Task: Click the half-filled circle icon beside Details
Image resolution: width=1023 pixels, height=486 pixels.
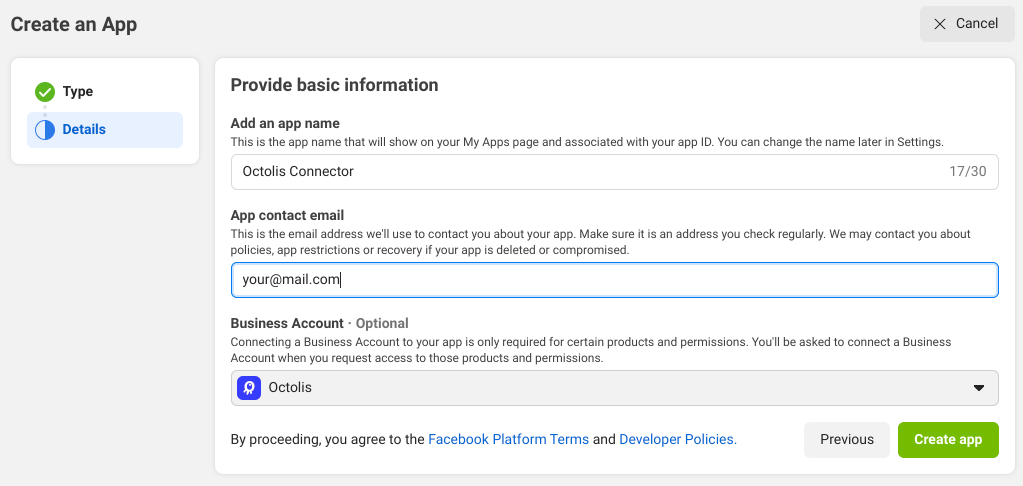Action: click(45, 130)
